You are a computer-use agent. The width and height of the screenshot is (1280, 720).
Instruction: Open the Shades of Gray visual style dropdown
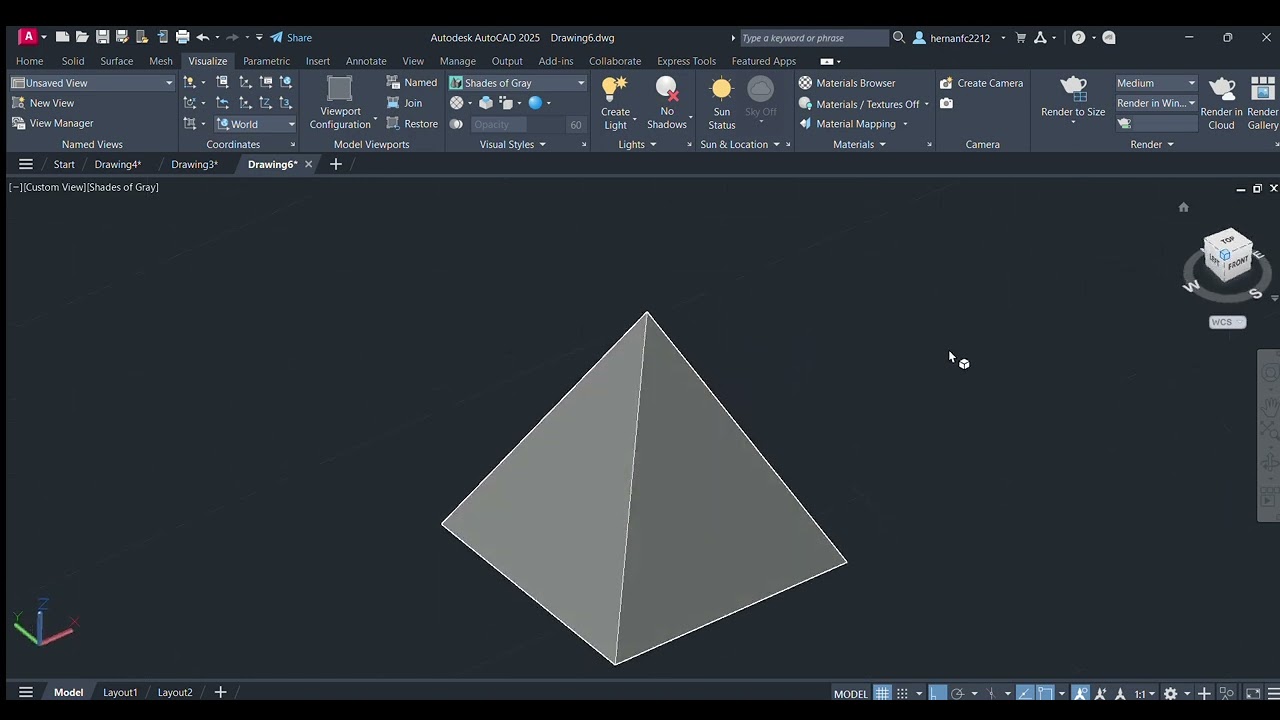[x=517, y=83]
